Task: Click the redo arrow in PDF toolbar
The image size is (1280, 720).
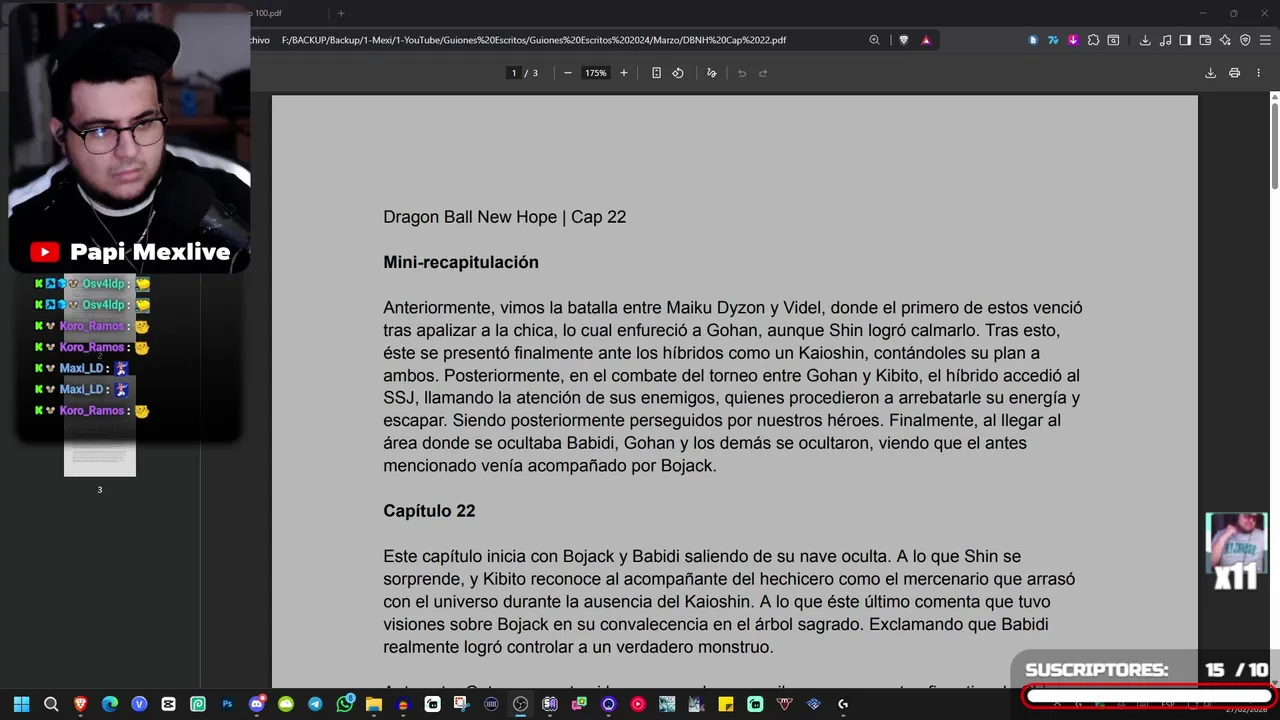Action: click(x=763, y=73)
